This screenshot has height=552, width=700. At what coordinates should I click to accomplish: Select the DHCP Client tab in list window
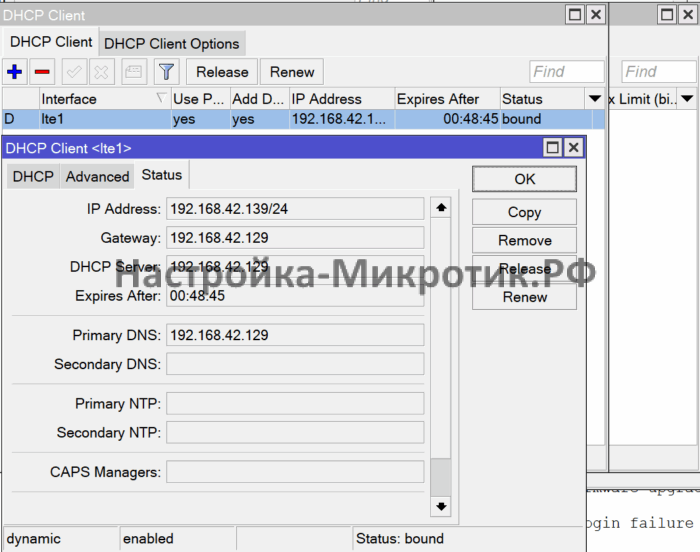click(51, 42)
